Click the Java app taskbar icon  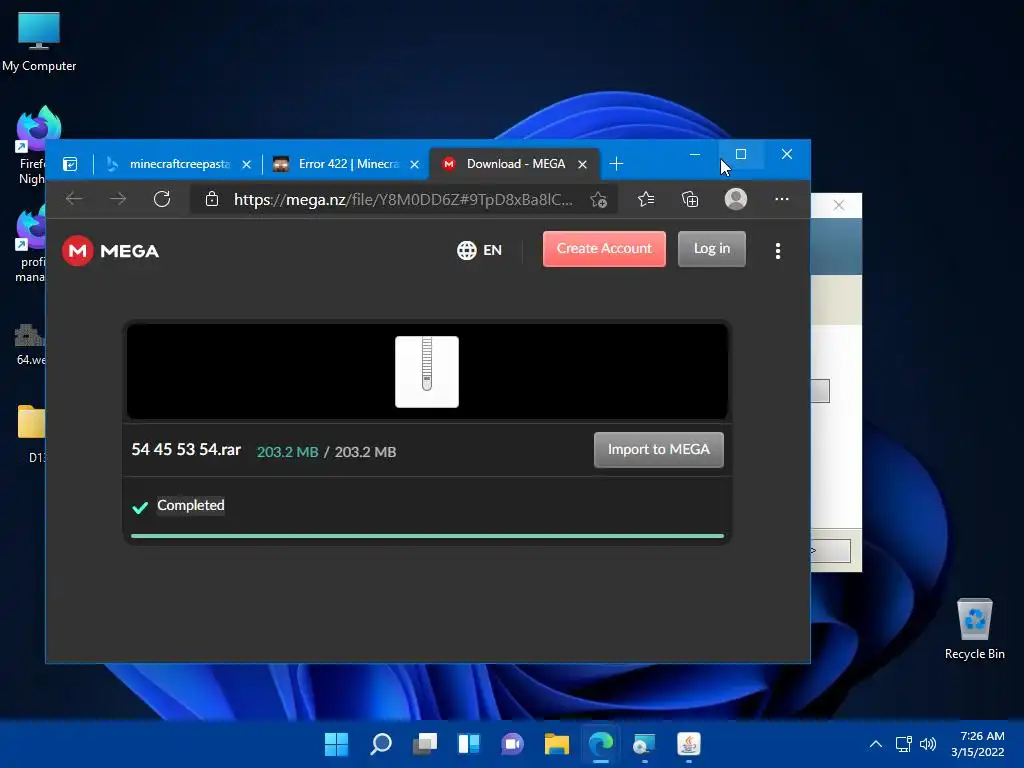[689, 744]
